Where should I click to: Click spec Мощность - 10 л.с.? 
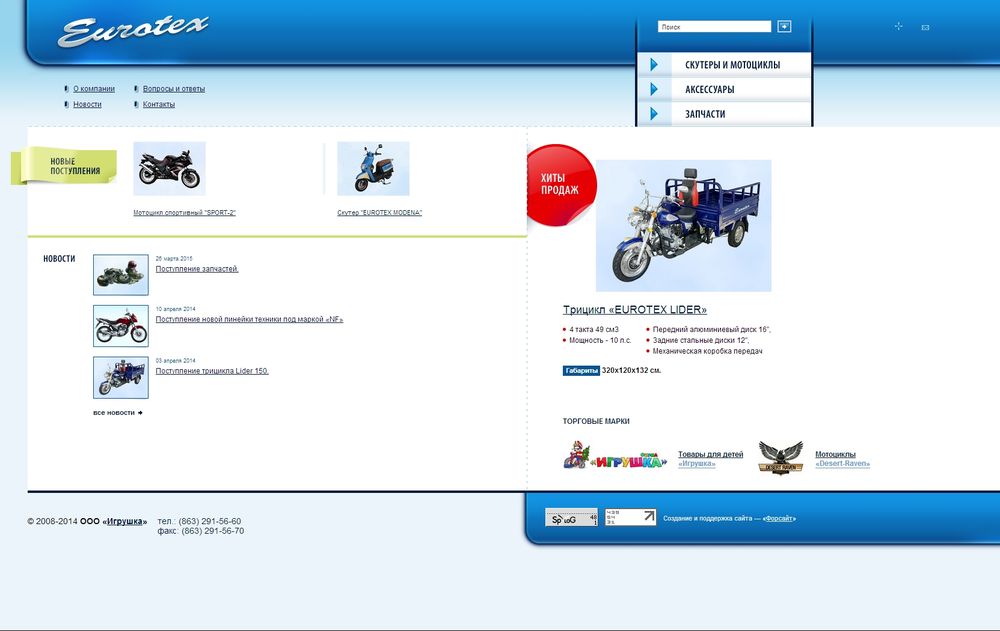(600, 340)
